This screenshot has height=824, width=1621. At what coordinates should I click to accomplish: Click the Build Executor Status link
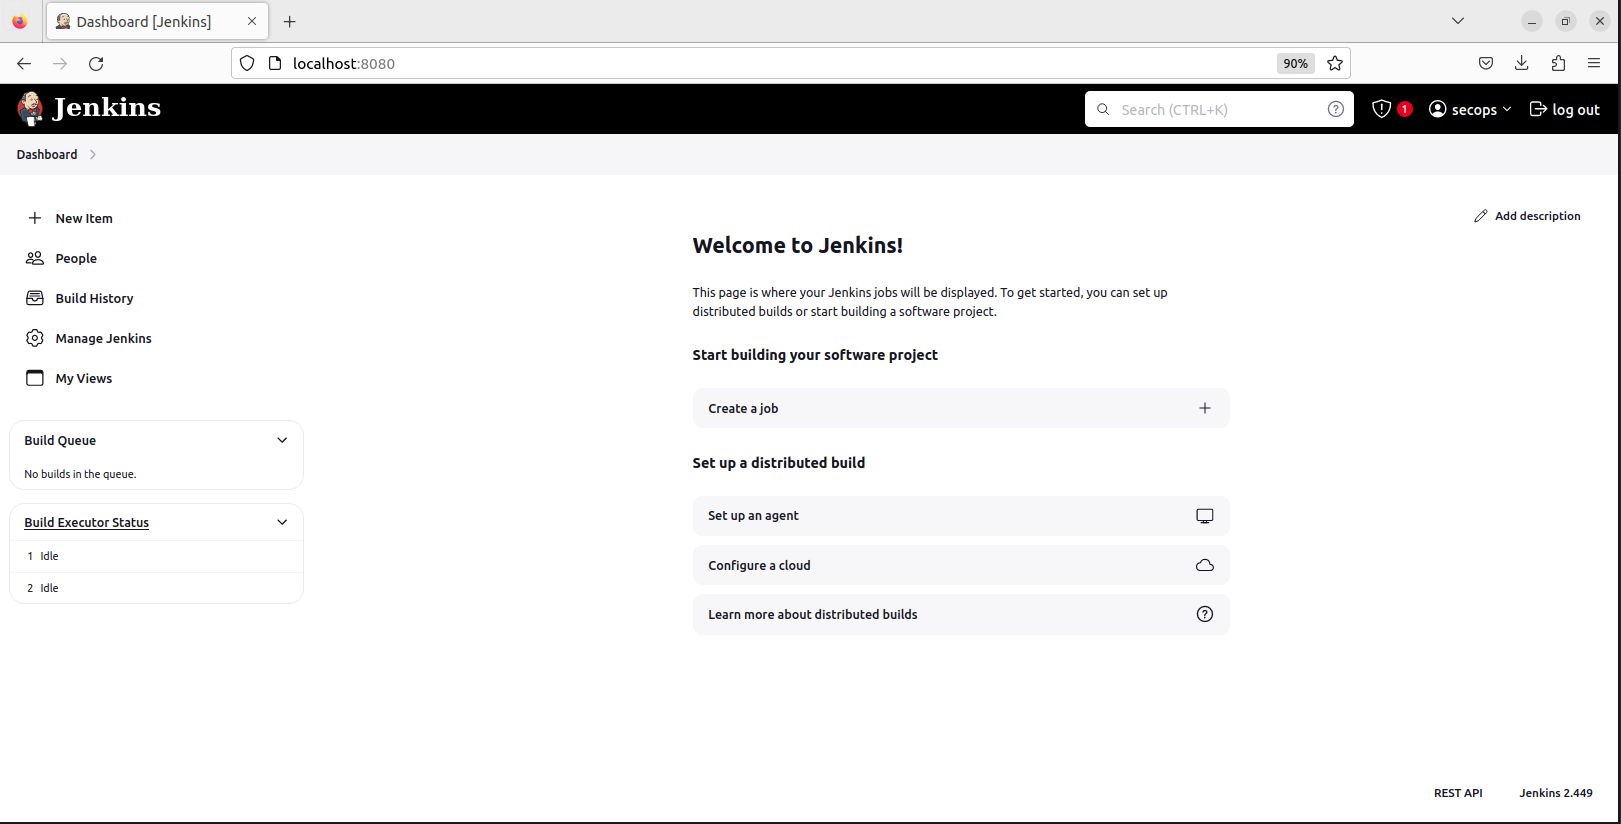[x=86, y=522]
